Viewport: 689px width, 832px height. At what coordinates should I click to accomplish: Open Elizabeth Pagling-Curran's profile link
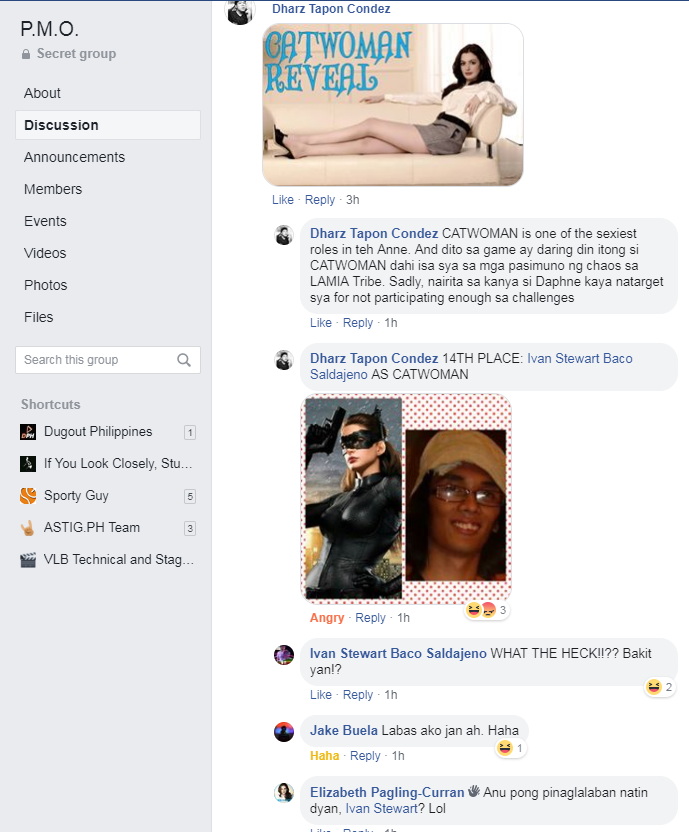[387, 793]
